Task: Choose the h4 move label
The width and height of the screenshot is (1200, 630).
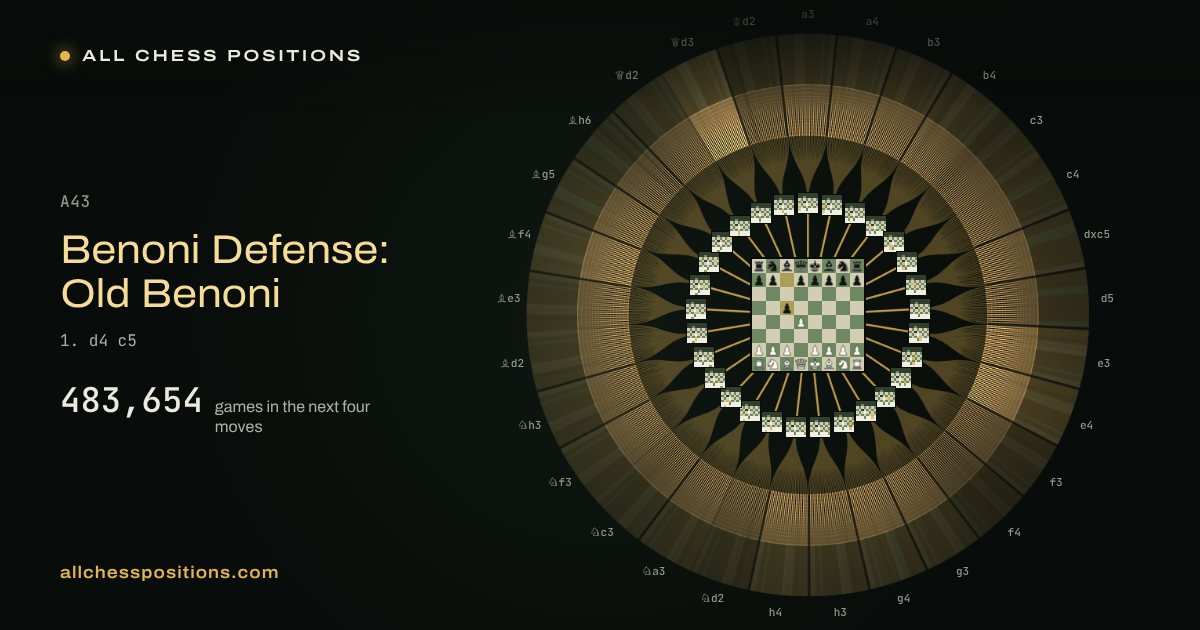Action: coord(775,612)
